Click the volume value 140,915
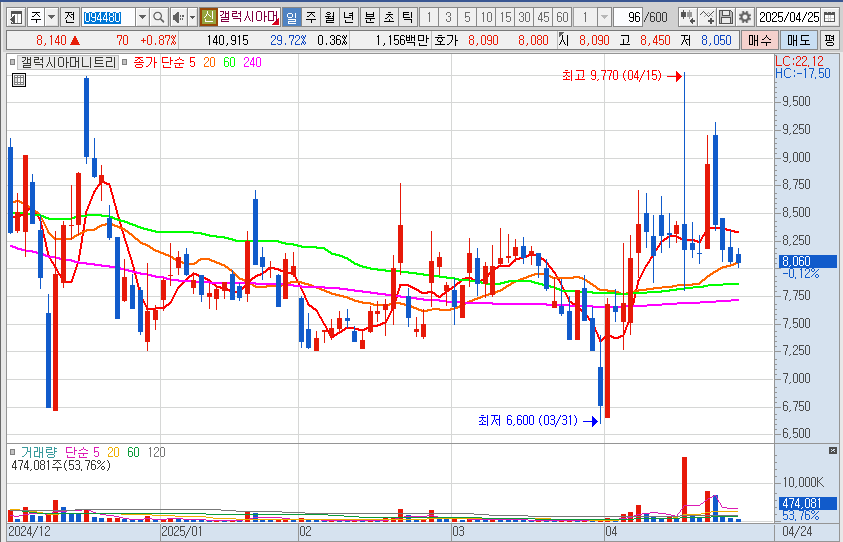This screenshot has width=843, height=542. click(x=227, y=40)
